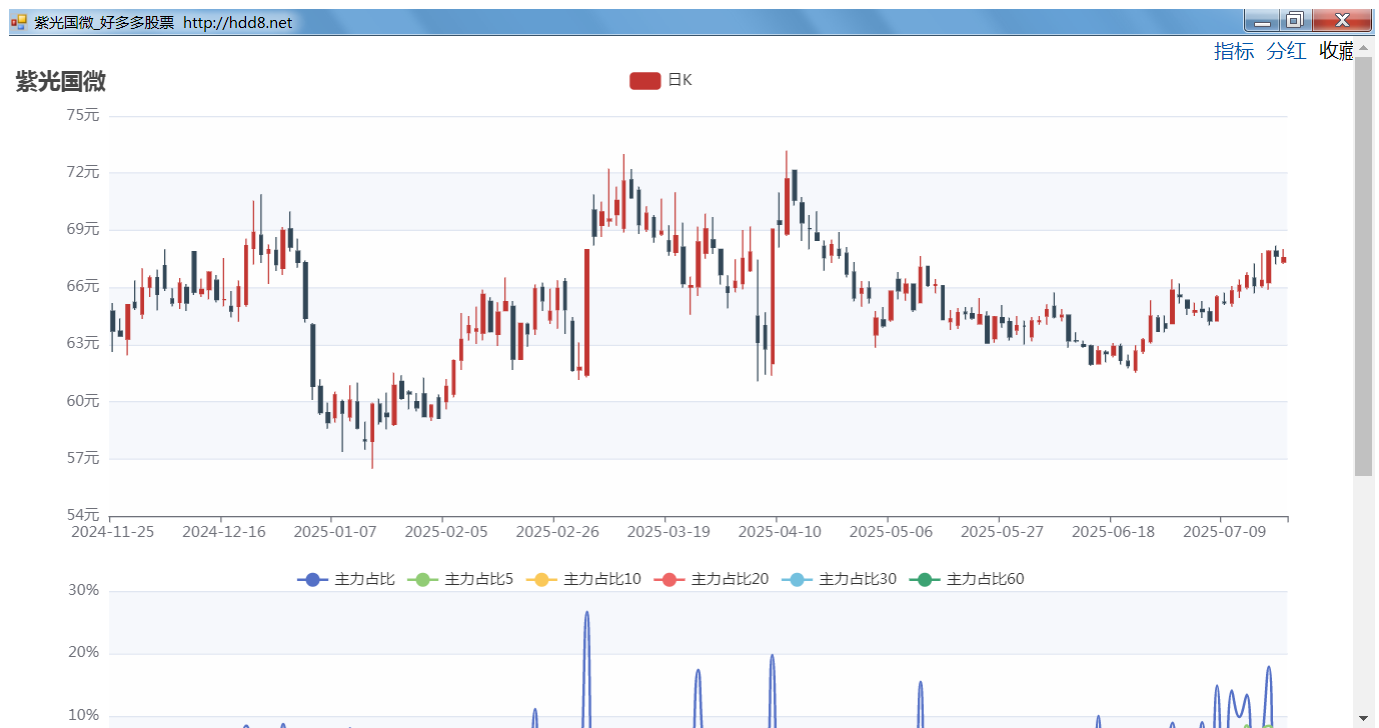Restore down the window
Viewport: 1379px width, 728px height.
tap(1294, 20)
